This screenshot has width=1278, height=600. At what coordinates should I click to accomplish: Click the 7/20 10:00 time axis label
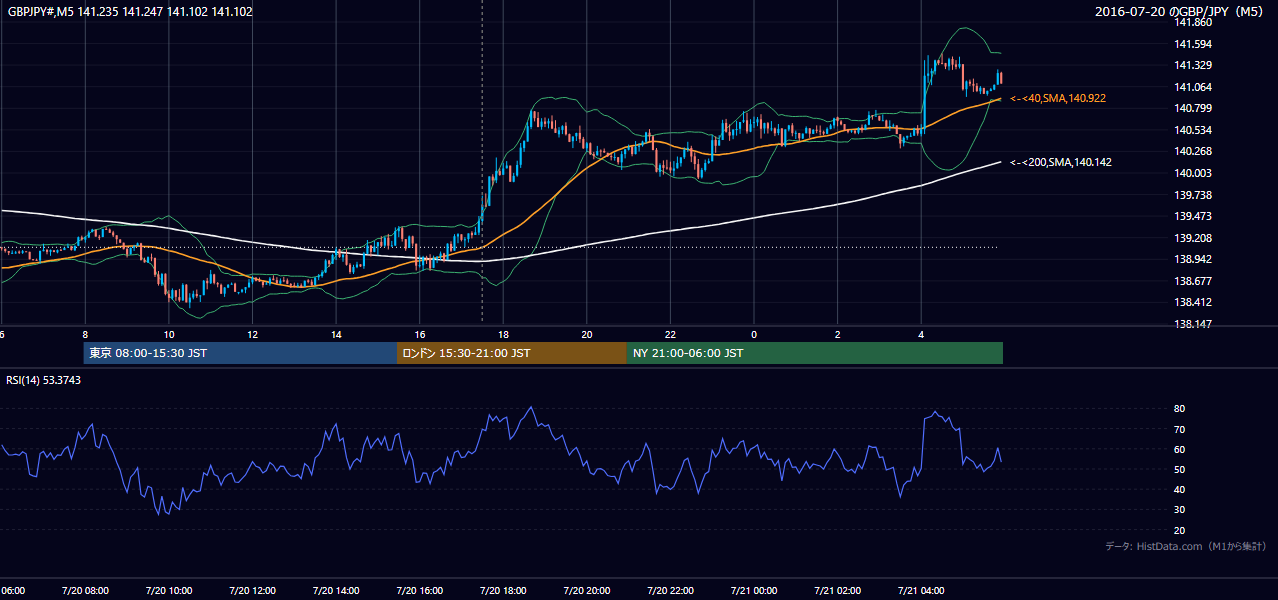coord(169,590)
